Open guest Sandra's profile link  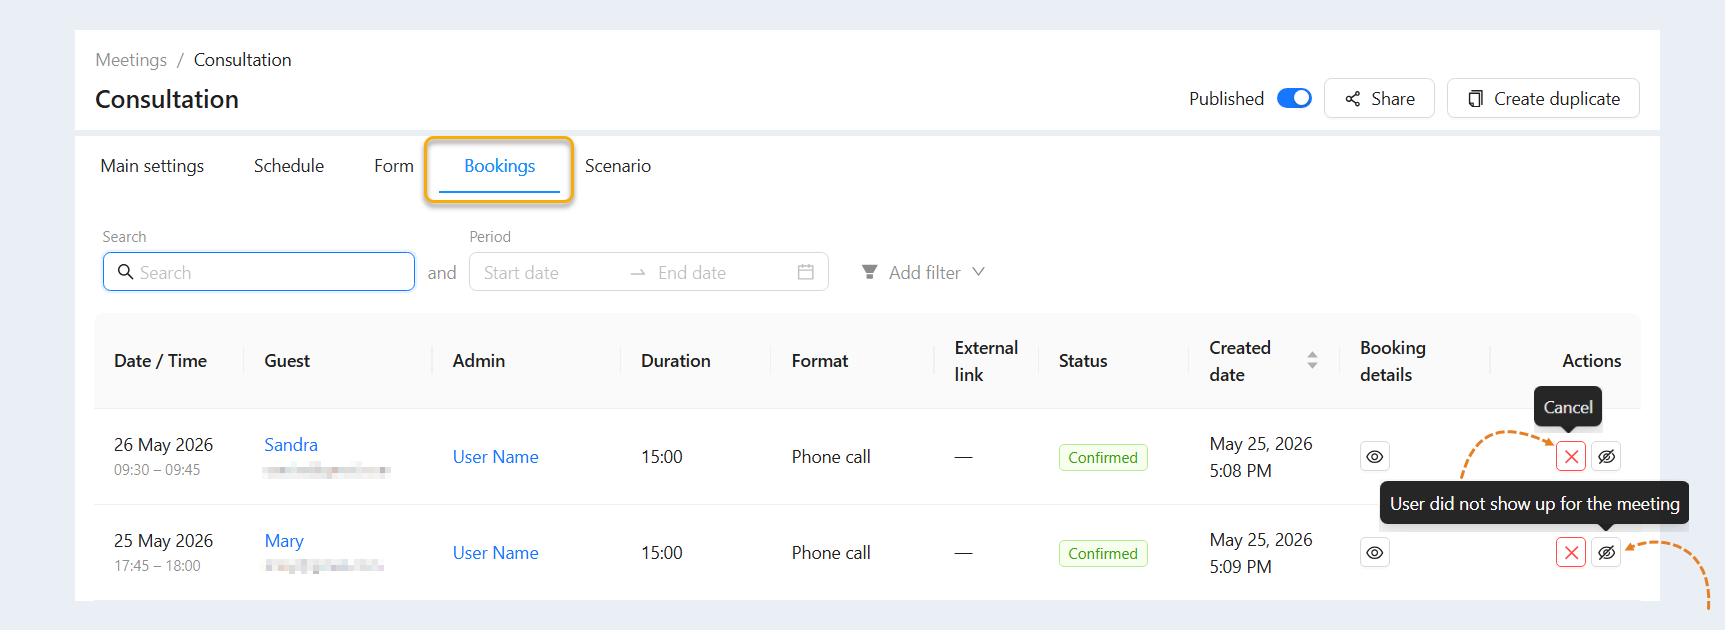(x=291, y=445)
